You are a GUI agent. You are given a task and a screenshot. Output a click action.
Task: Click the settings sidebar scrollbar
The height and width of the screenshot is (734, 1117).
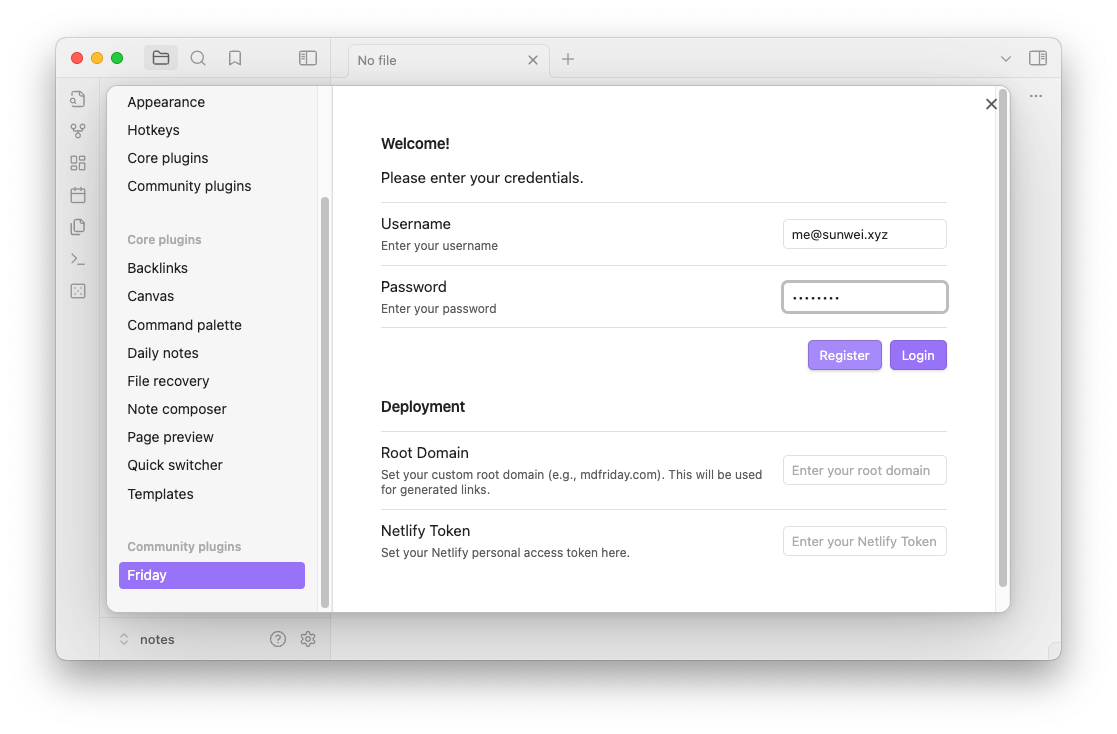pyautogui.click(x=325, y=402)
